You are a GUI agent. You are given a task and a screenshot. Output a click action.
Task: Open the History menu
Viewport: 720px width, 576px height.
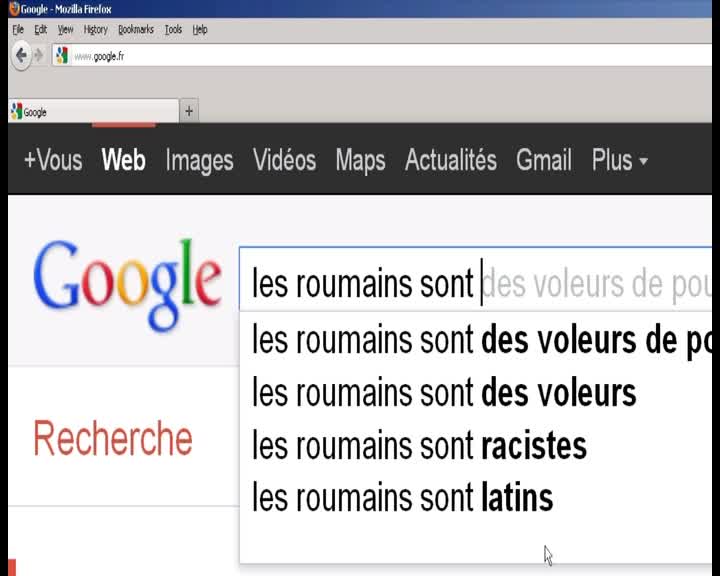click(96, 30)
